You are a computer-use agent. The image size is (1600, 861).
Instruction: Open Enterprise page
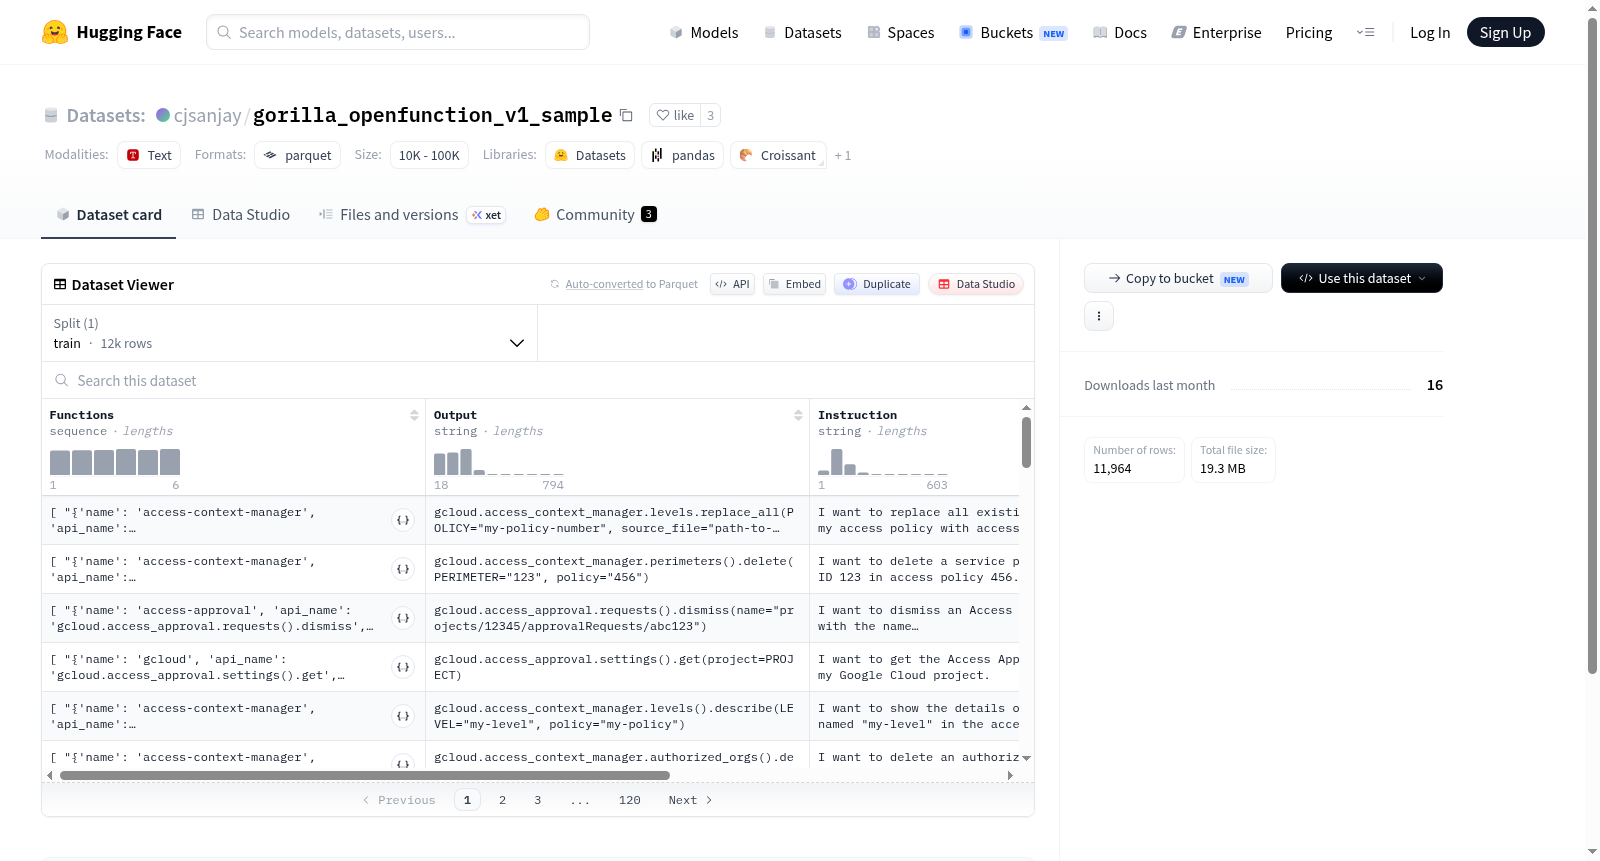tap(1217, 32)
